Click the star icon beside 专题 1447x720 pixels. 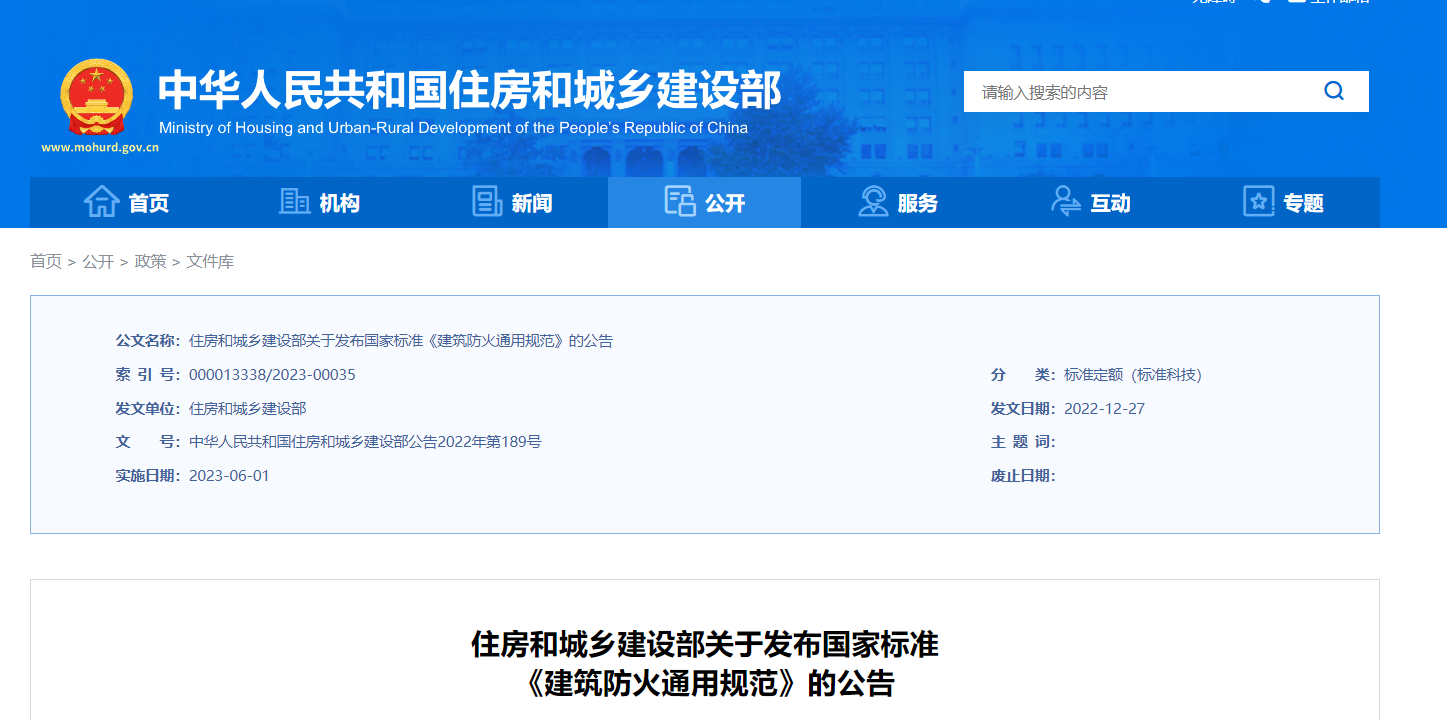1258,202
